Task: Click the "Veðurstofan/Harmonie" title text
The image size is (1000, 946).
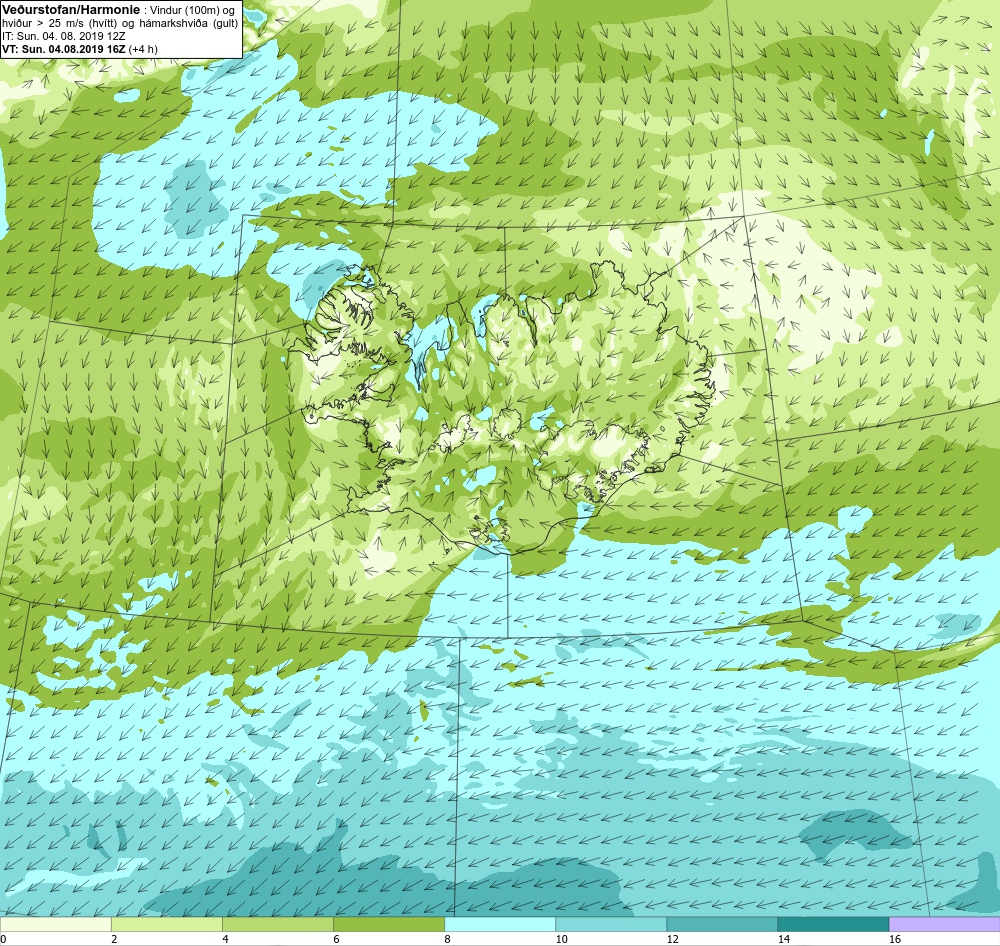Action: pos(71,10)
